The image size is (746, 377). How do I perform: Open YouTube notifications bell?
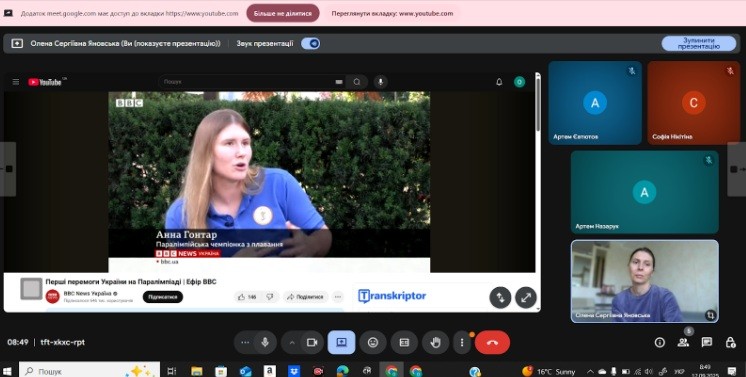click(x=499, y=82)
